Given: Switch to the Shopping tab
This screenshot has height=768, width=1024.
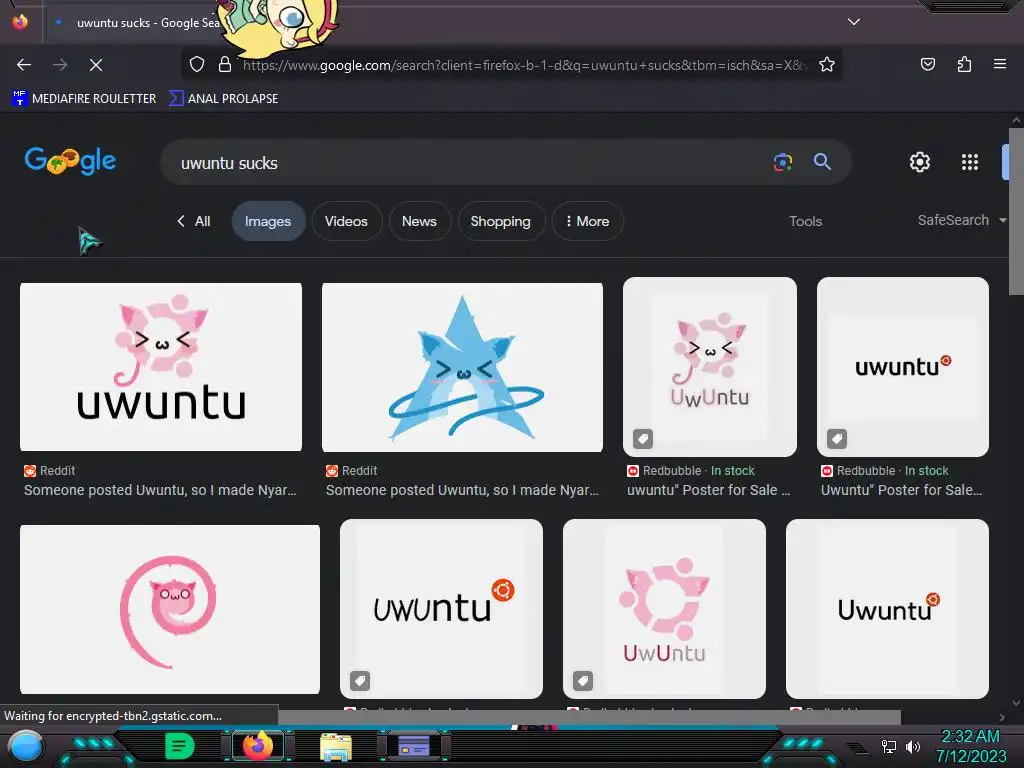Looking at the screenshot, I should click(500, 221).
